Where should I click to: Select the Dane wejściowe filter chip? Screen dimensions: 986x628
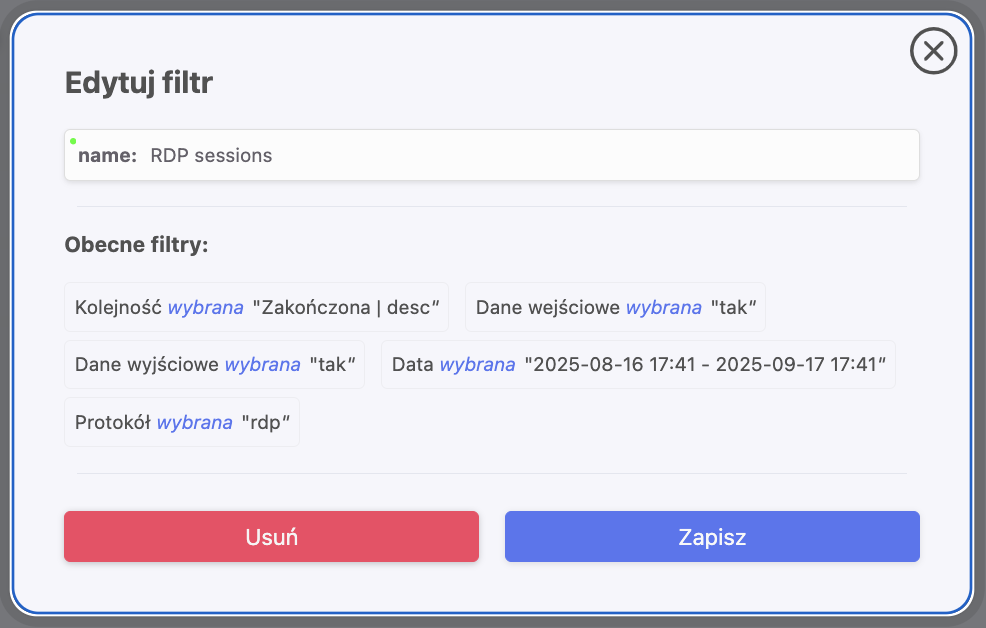[615, 307]
